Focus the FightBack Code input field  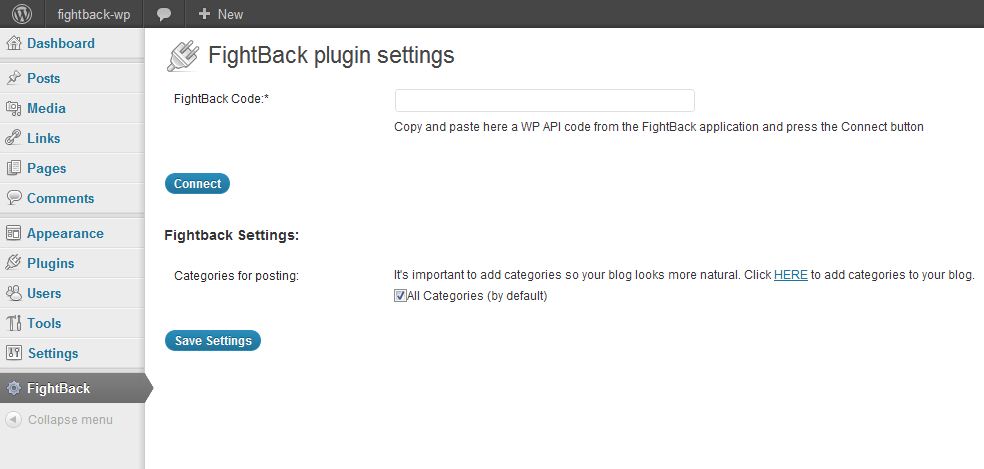tap(544, 100)
